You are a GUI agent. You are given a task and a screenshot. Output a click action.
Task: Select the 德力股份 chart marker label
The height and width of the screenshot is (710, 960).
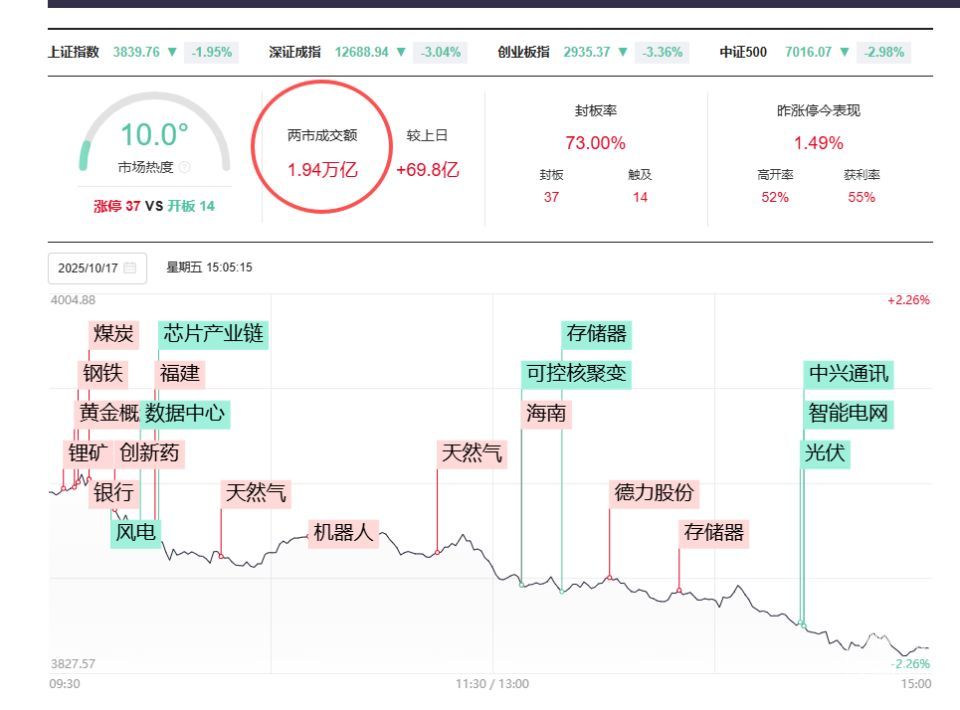(655, 492)
